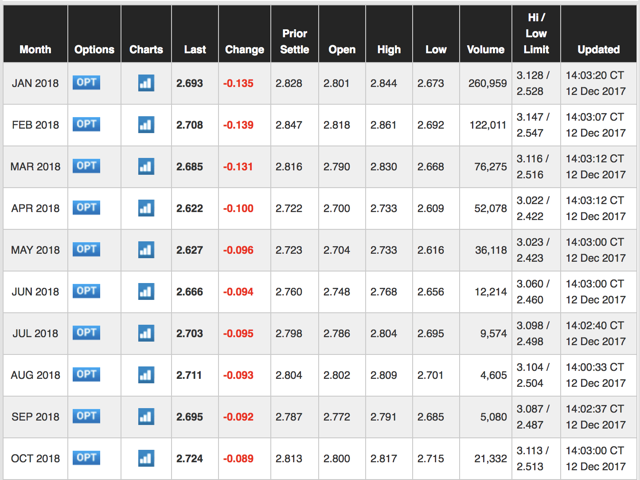The height and width of the screenshot is (480, 640).
Task: Select the JUL 2018 month cell
Action: [x=35, y=333]
